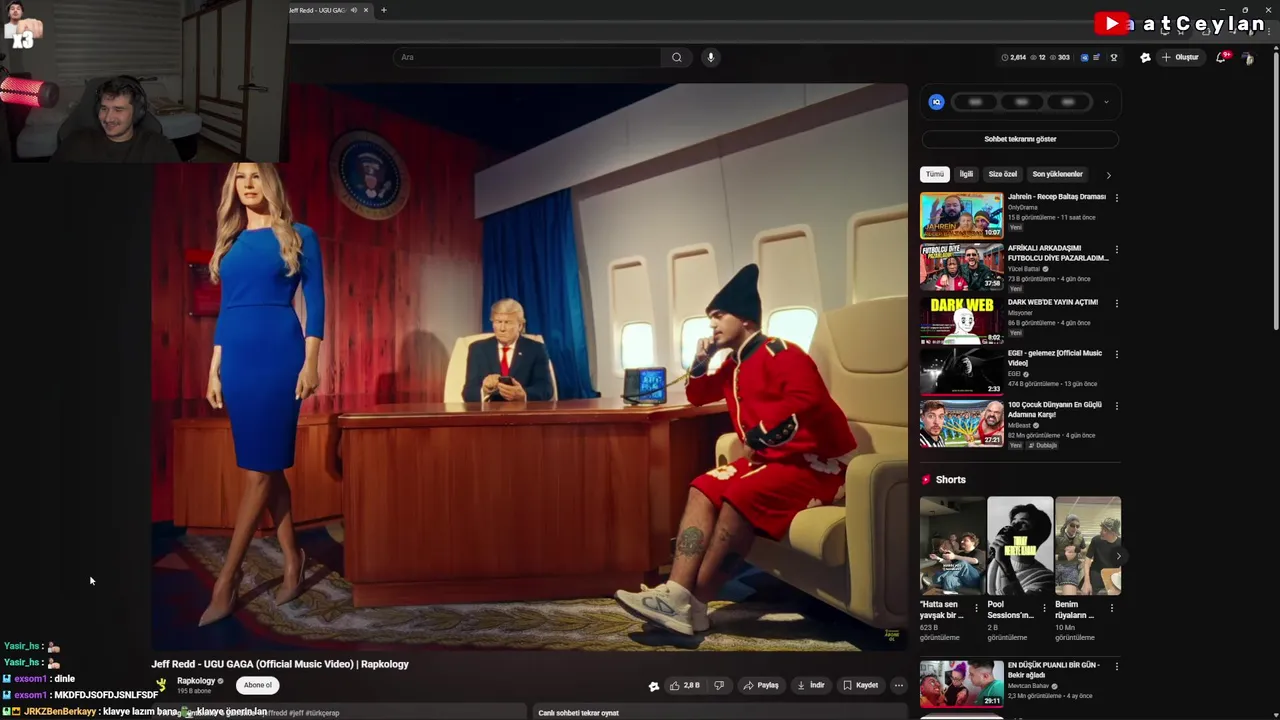Click the list icon beside IQ in stats bar
This screenshot has width=1280, height=720.
[x=1097, y=57]
